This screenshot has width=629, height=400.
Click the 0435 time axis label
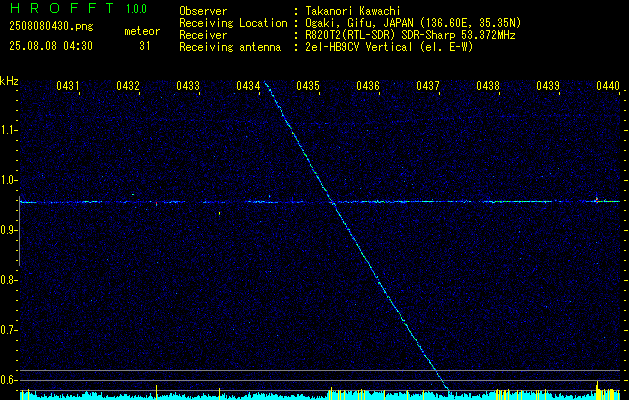click(x=308, y=85)
